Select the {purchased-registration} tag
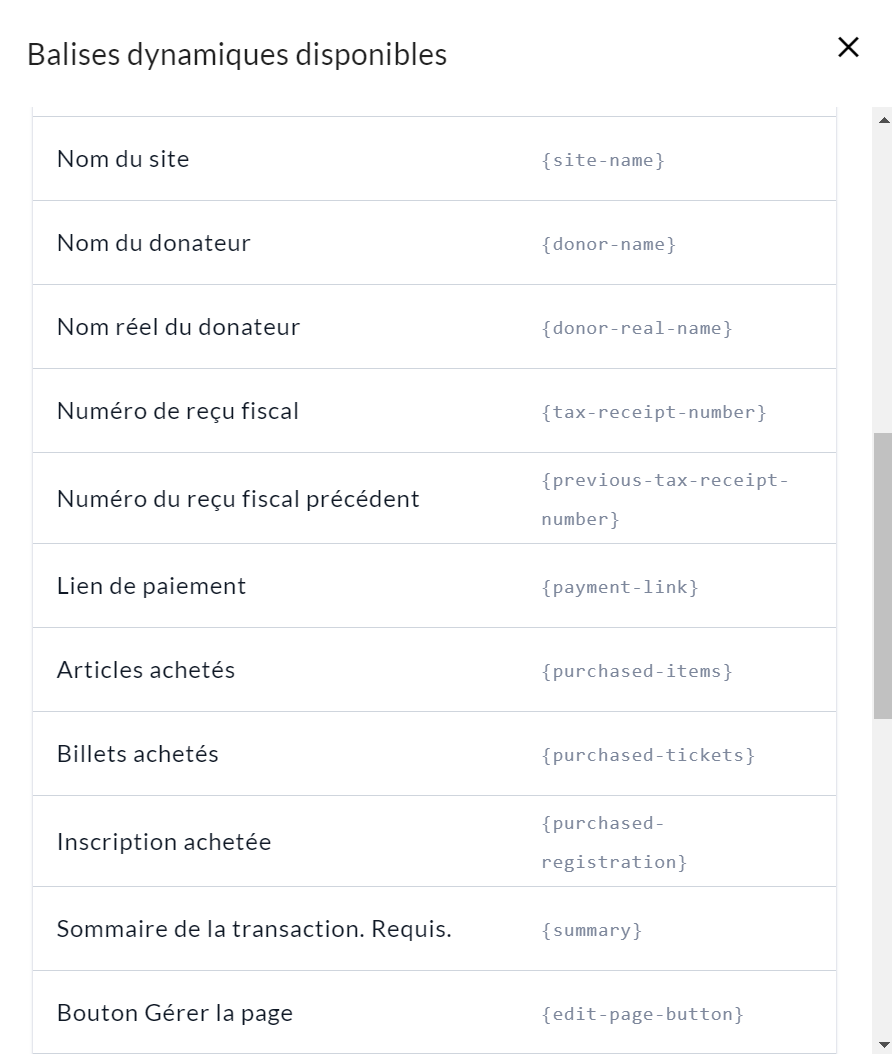The image size is (892, 1054). (x=614, y=842)
